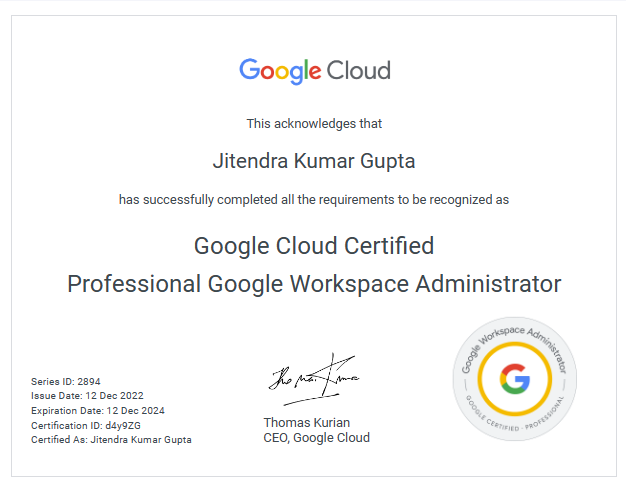626x487 pixels.
Task: Click the 'Google Cloud Certified' title
Action: [x=314, y=246]
